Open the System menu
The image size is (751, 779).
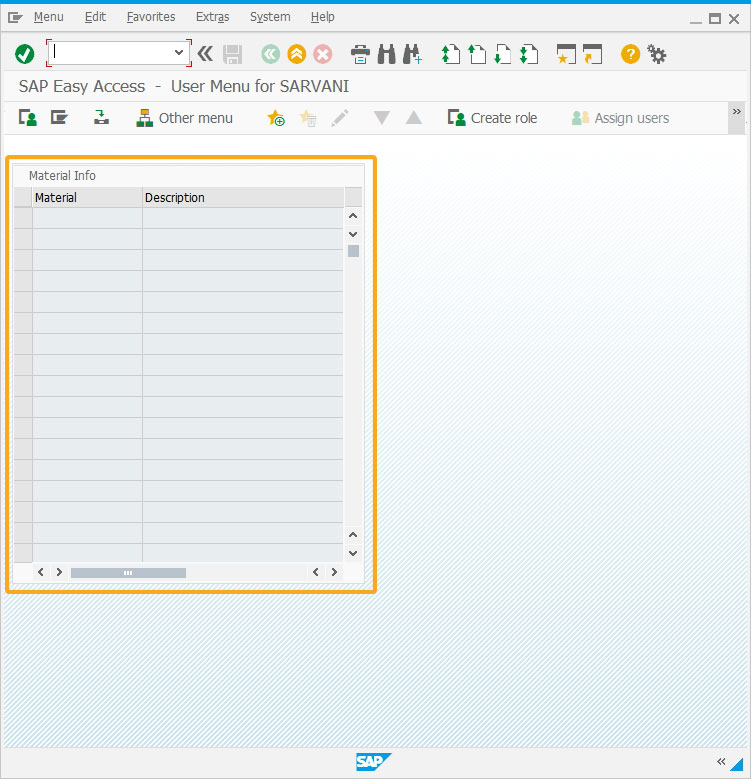point(270,17)
